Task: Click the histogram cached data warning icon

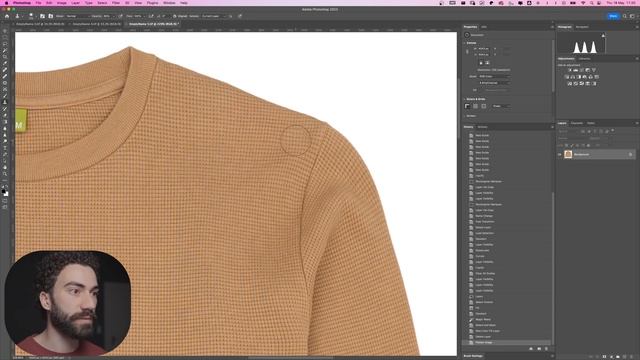Action: point(603,35)
